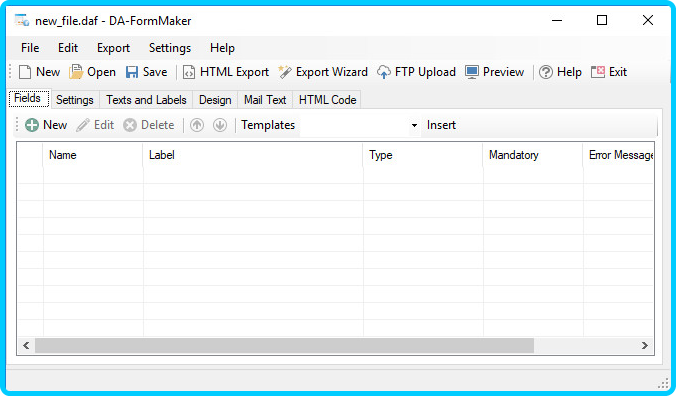Open the form Preview
Screen dimensions: 676x396
coord(494,72)
